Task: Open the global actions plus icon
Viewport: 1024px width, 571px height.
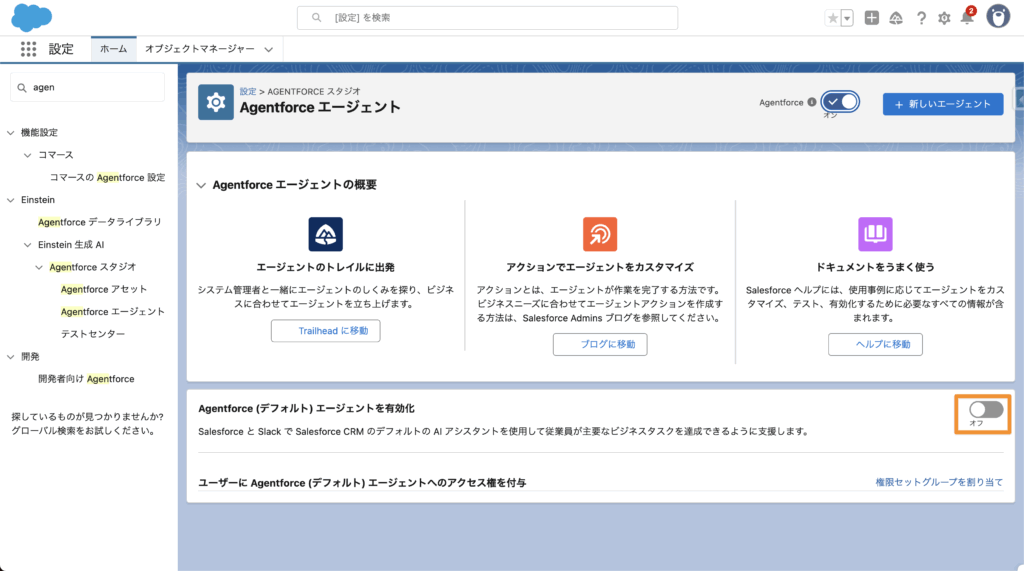Action: pyautogui.click(x=871, y=18)
